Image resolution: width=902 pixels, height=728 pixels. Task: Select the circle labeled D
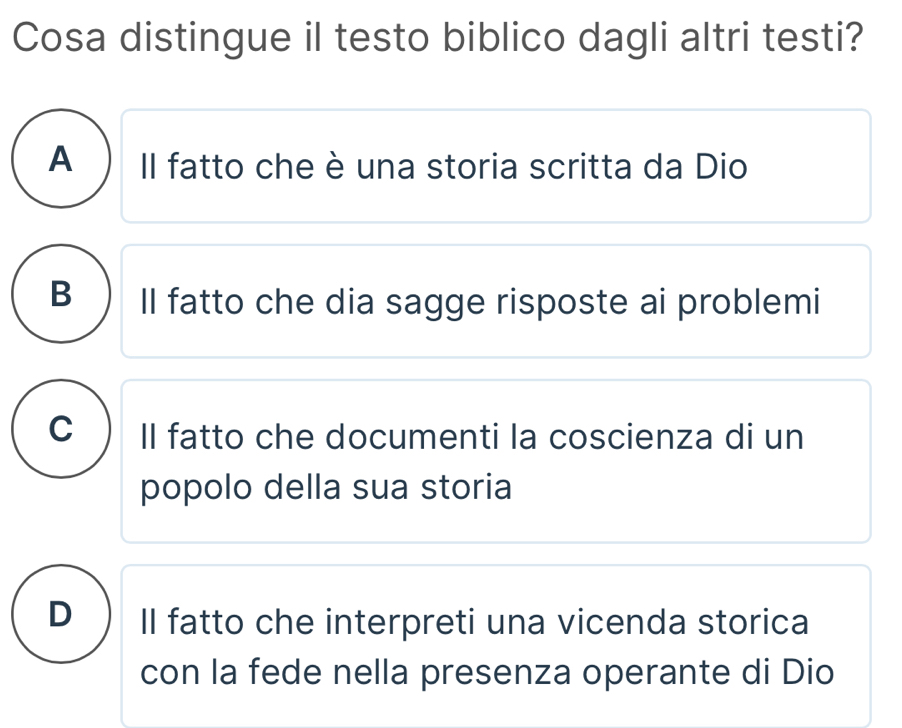62,613
